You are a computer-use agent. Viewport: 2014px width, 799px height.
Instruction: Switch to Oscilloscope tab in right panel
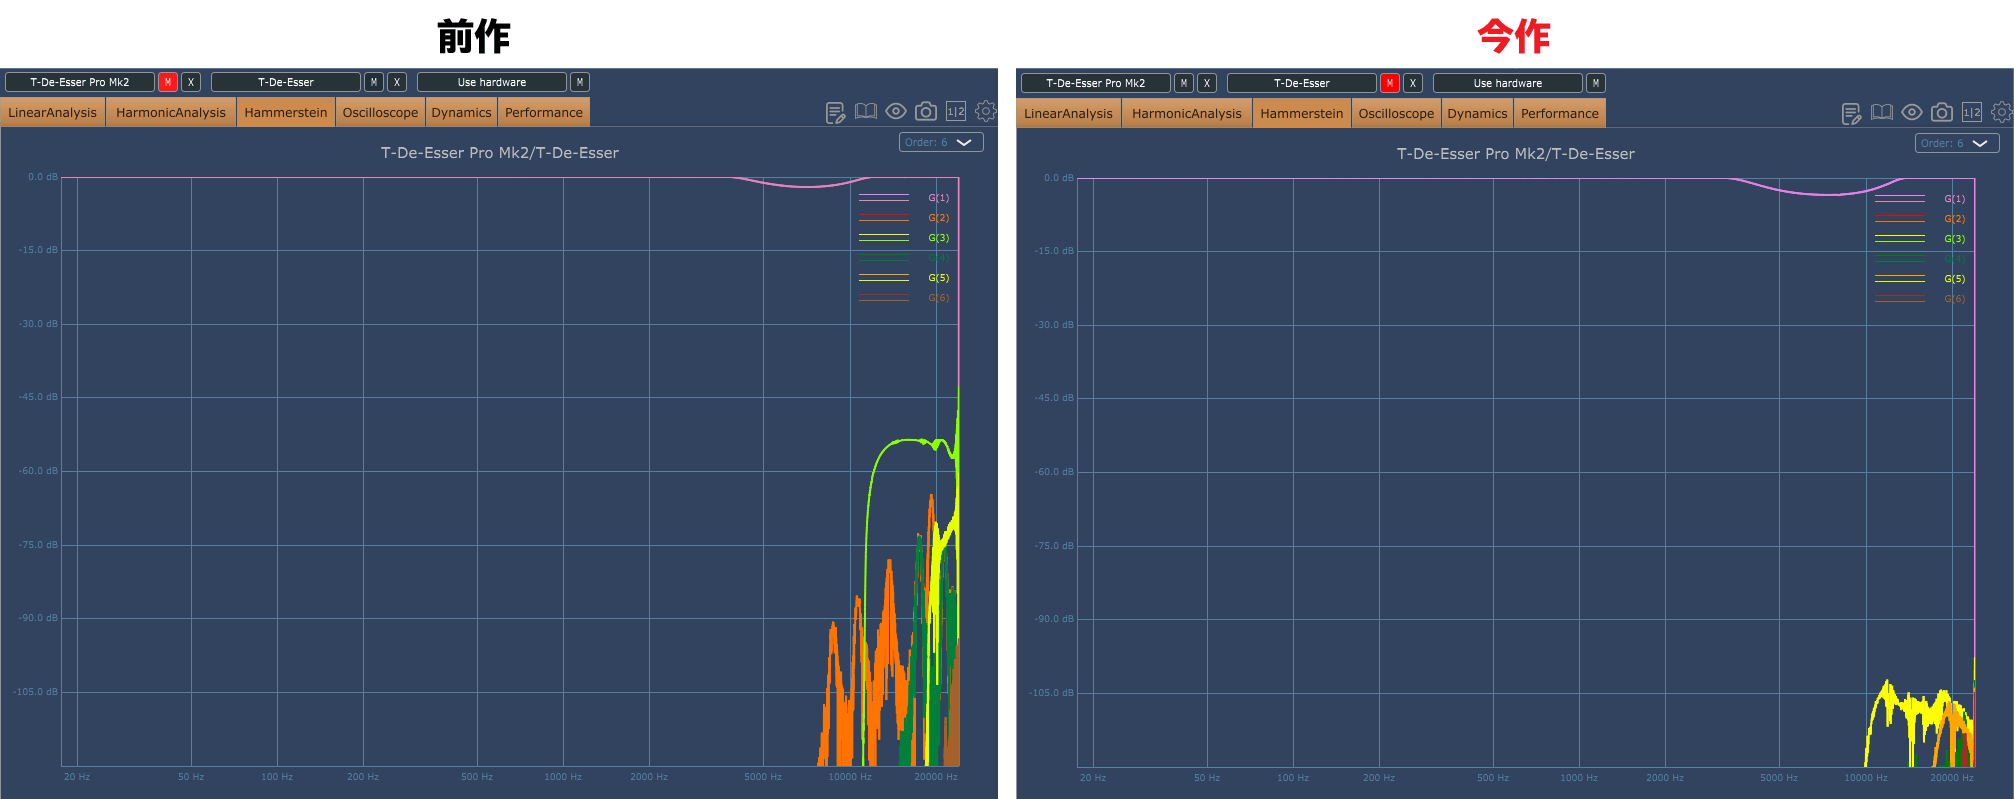[1396, 113]
